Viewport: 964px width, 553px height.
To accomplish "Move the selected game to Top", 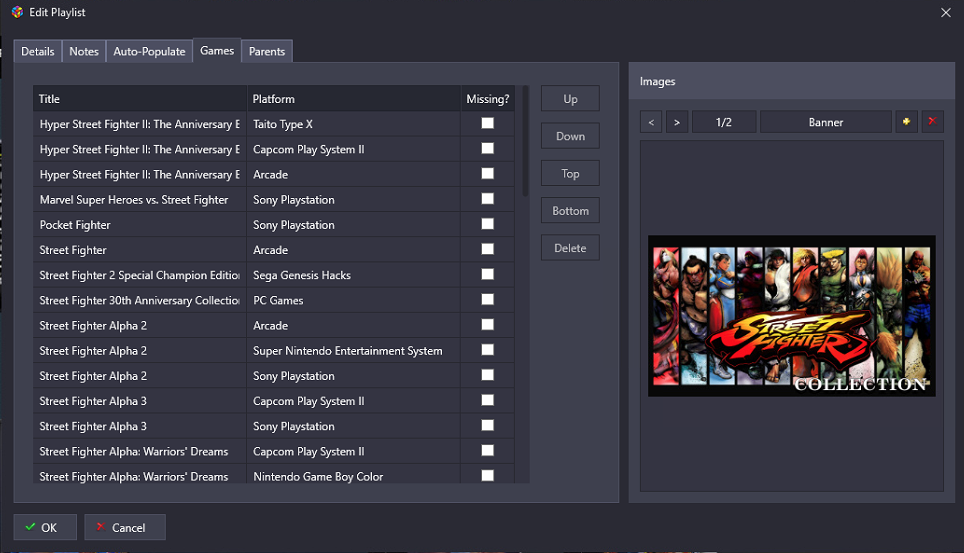I will point(570,173).
